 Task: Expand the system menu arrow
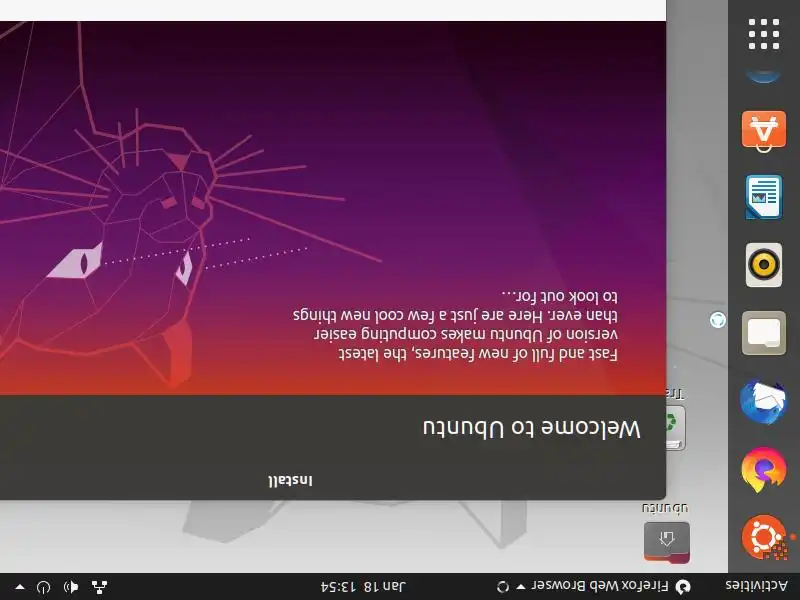(x=20, y=587)
